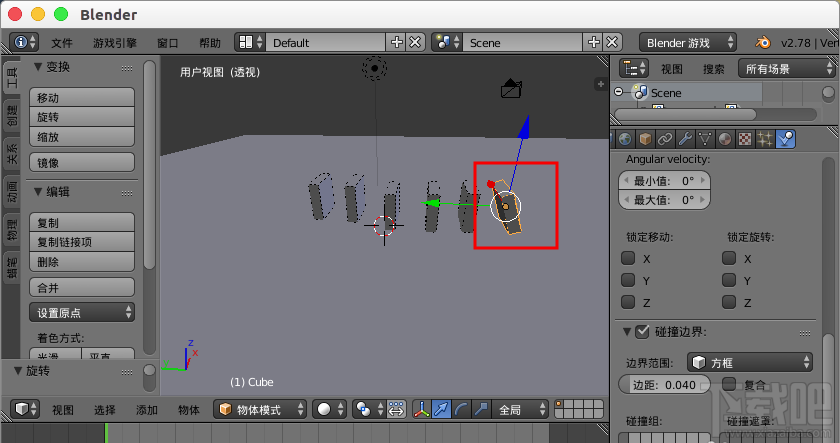Open the screen layout browse dropdown
The image size is (840, 443).
point(250,42)
